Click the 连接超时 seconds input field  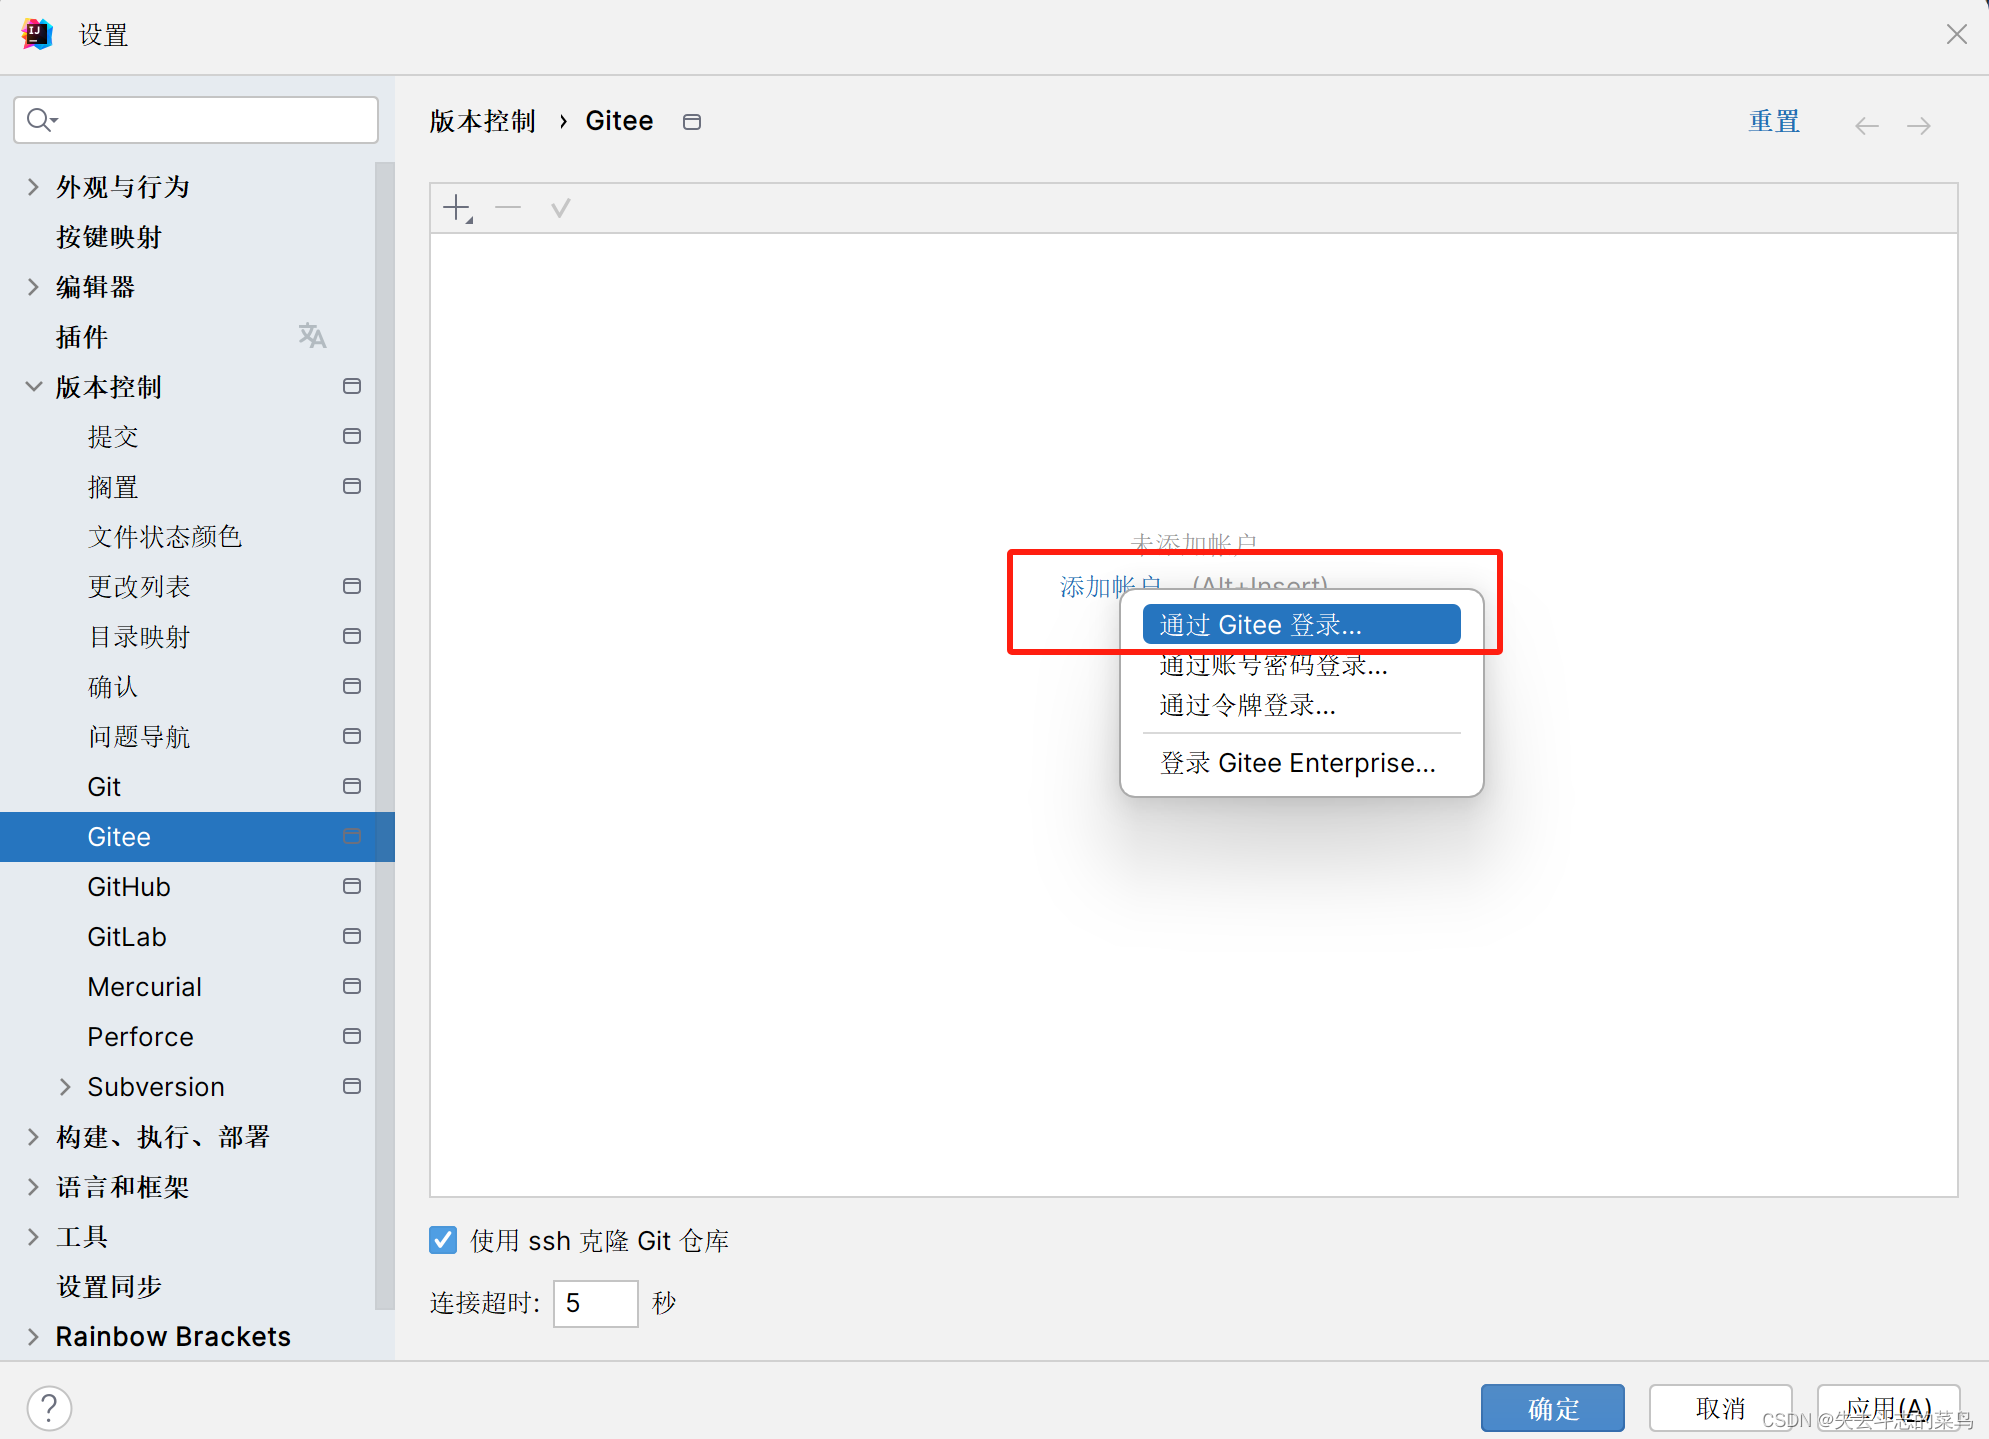pos(595,1303)
